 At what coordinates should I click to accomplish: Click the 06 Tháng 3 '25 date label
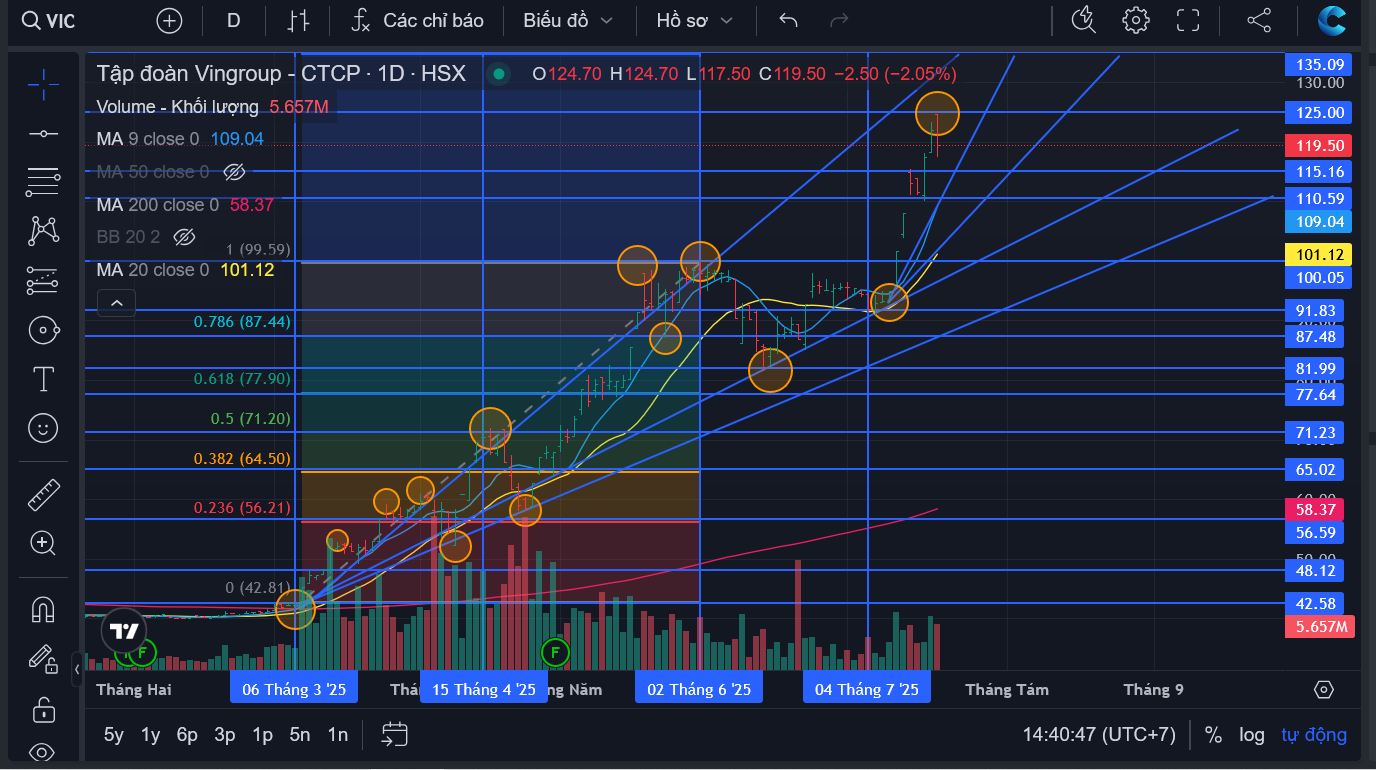294,689
